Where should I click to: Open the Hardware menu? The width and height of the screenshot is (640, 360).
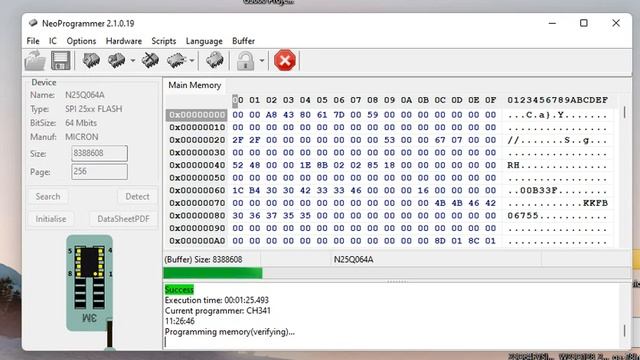(124, 41)
